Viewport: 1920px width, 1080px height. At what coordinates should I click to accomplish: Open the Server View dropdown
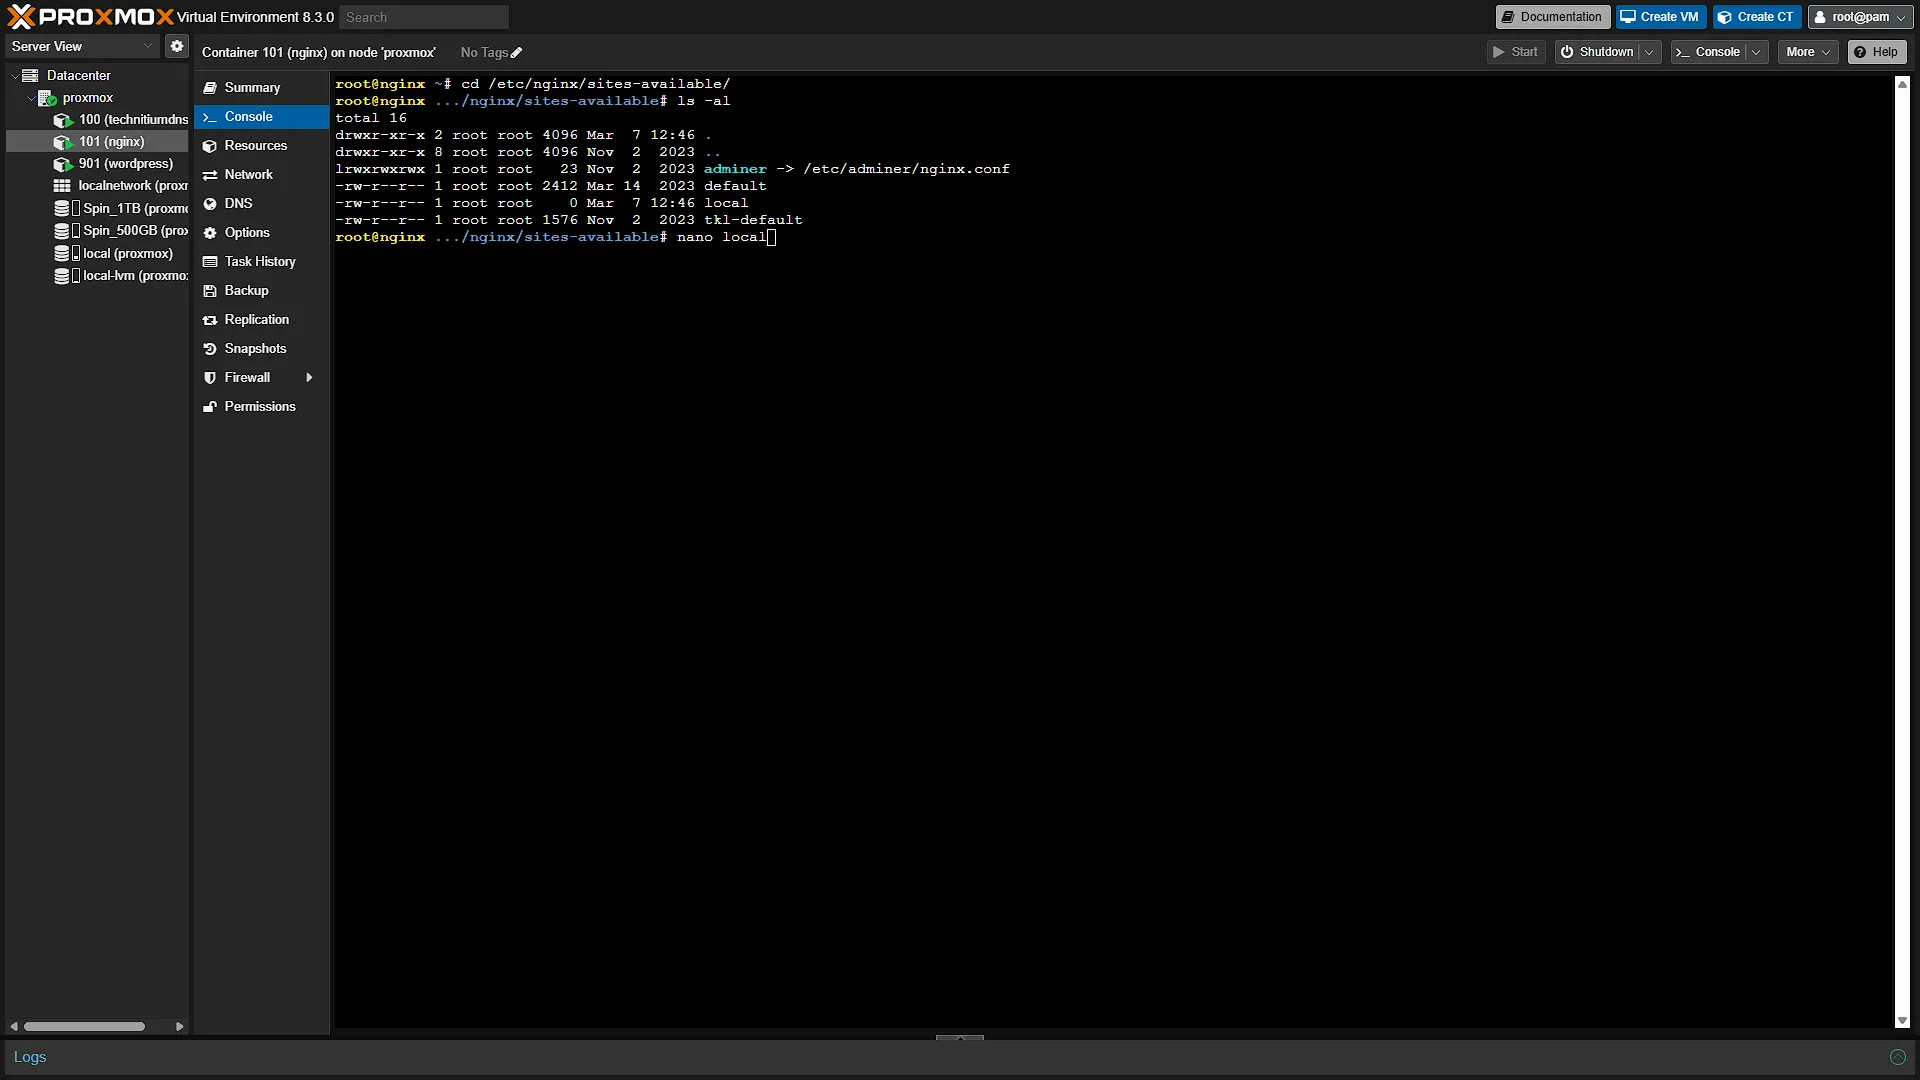point(82,46)
